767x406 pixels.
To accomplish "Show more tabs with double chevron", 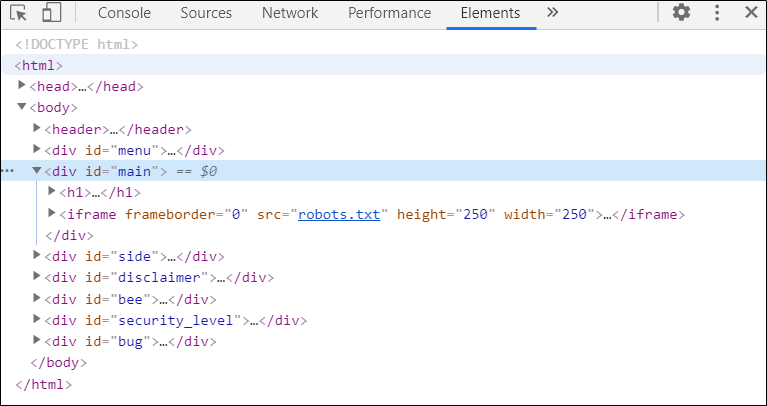I will (x=552, y=13).
